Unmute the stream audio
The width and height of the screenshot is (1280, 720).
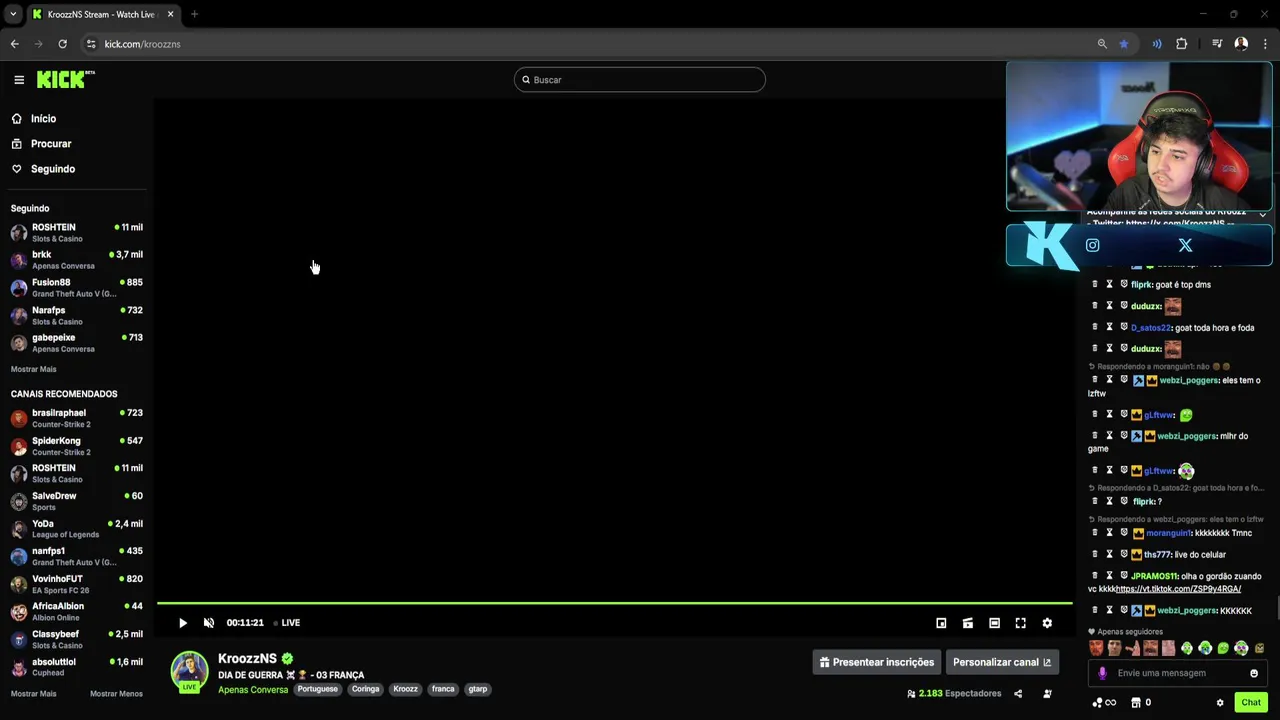tap(209, 623)
